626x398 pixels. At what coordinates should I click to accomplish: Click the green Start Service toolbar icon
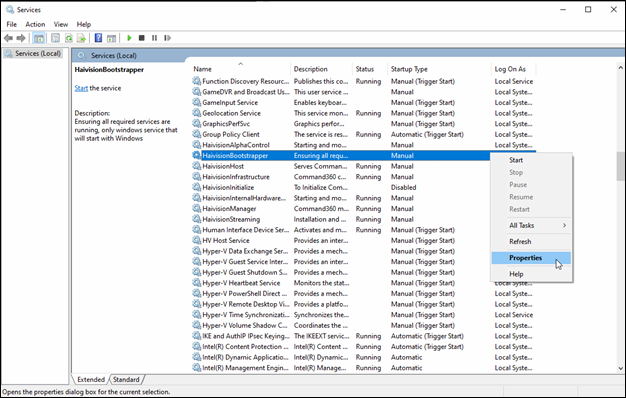pyautogui.click(x=129, y=38)
